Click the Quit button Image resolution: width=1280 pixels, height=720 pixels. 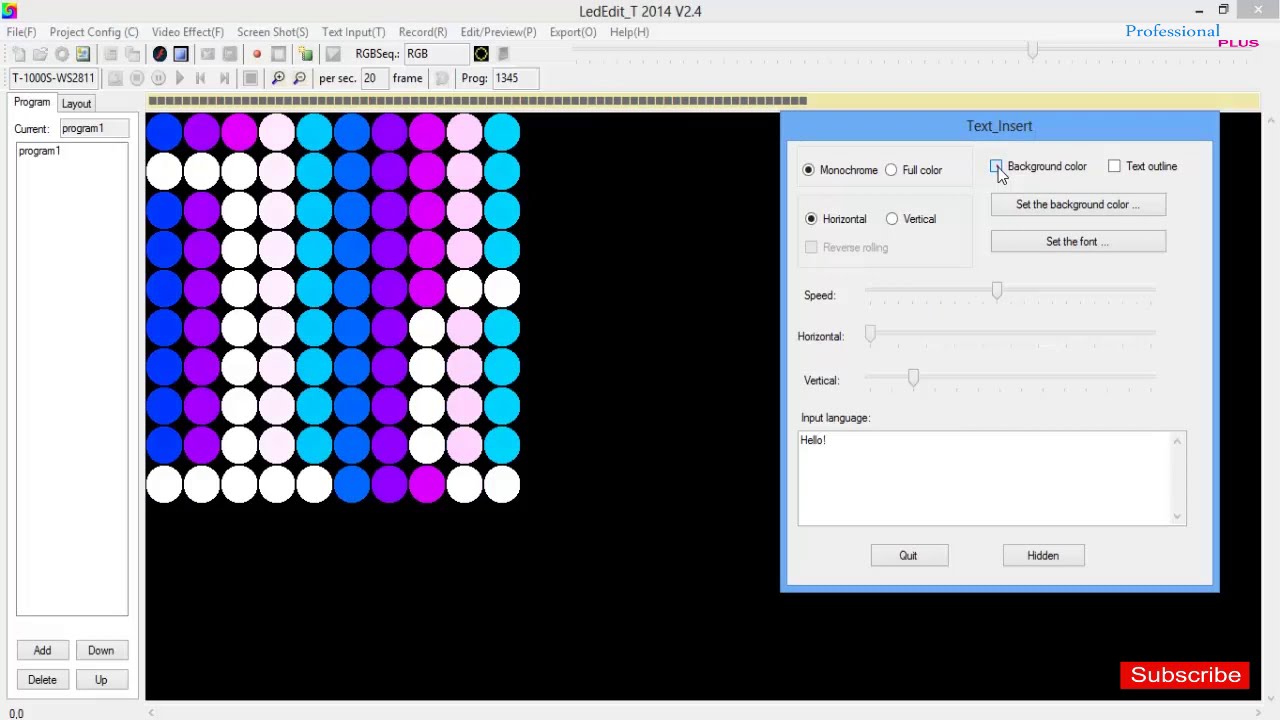coord(908,556)
